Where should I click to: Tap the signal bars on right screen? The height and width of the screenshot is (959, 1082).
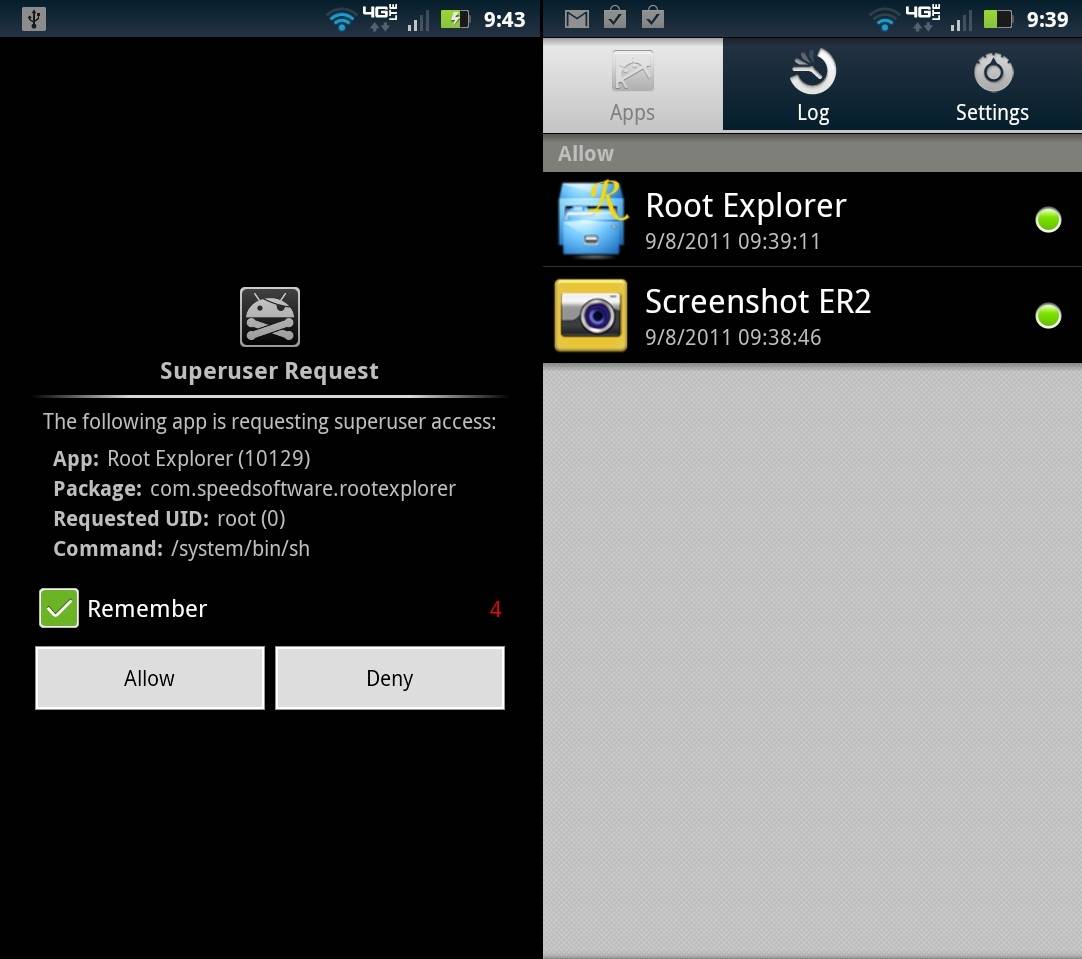pos(961,21)
